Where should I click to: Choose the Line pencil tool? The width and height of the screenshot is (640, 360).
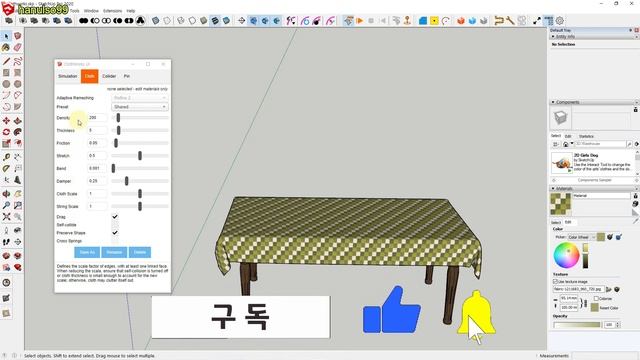tap(6, 62)
